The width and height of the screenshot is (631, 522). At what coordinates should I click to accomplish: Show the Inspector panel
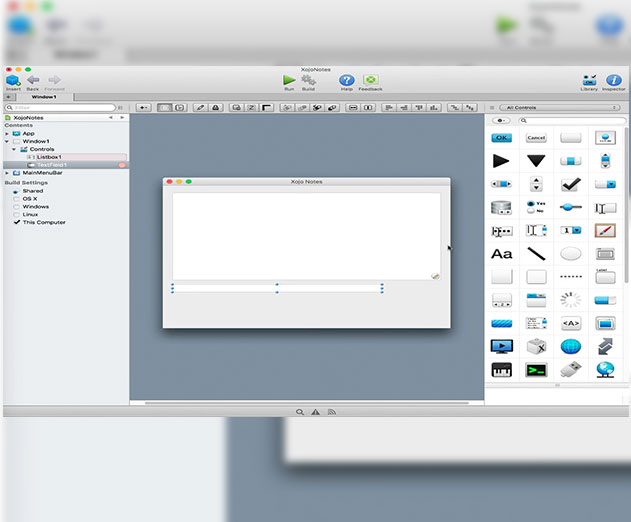pyautogui.click(x=614, y=81)
